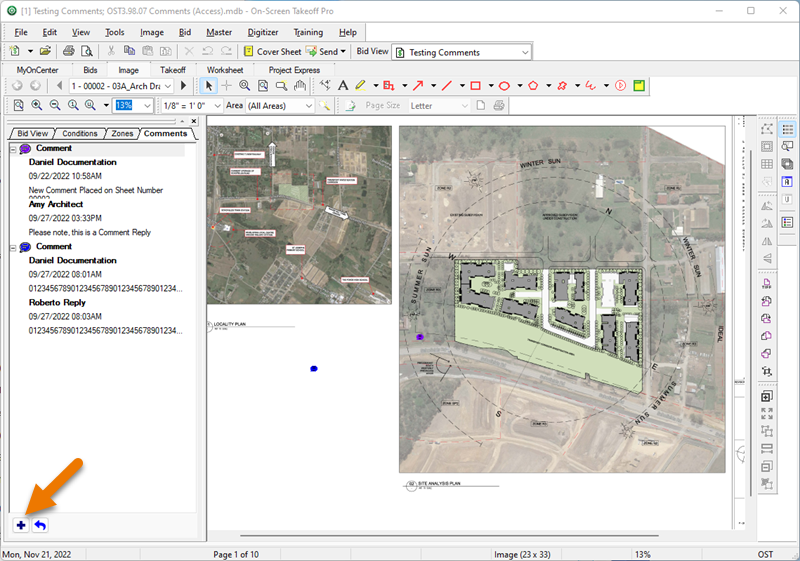800x561 pixels.
Task: Open dropdown arrow beside red rectangle tool
Action: [491, 86]
